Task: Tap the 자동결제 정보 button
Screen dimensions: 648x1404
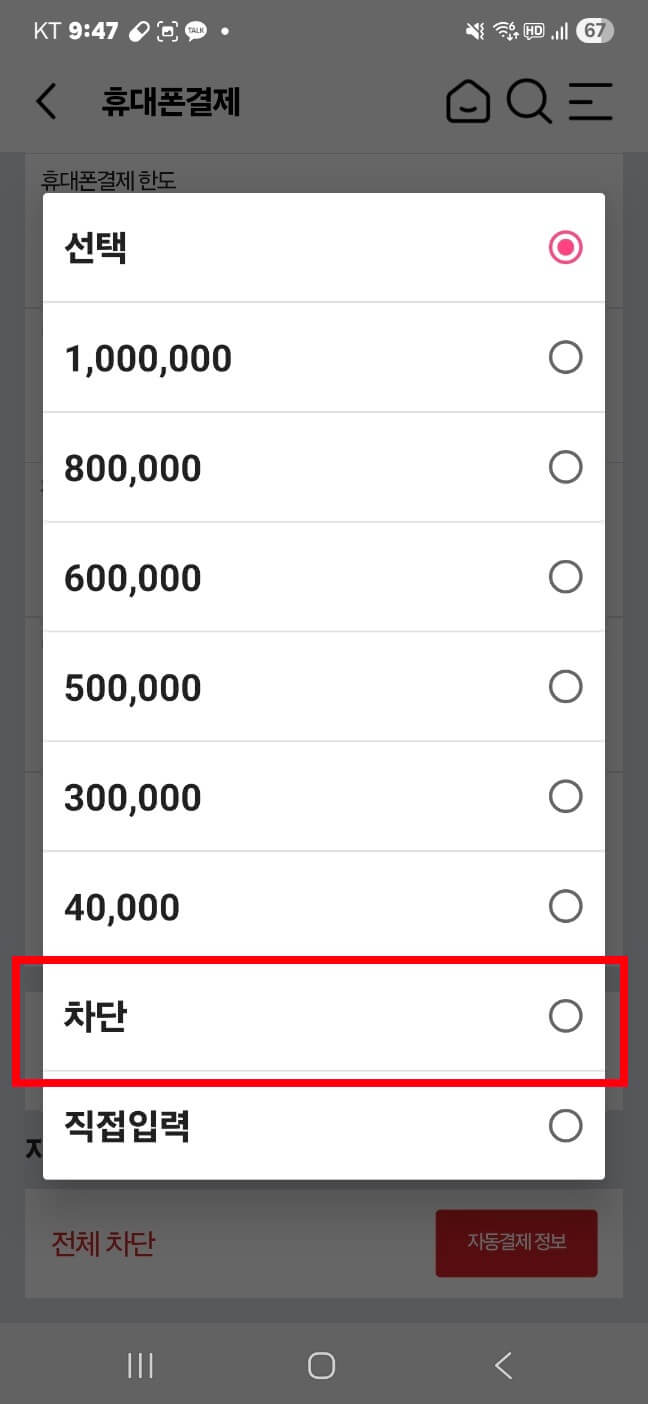Action: (x=516, y=1243)
